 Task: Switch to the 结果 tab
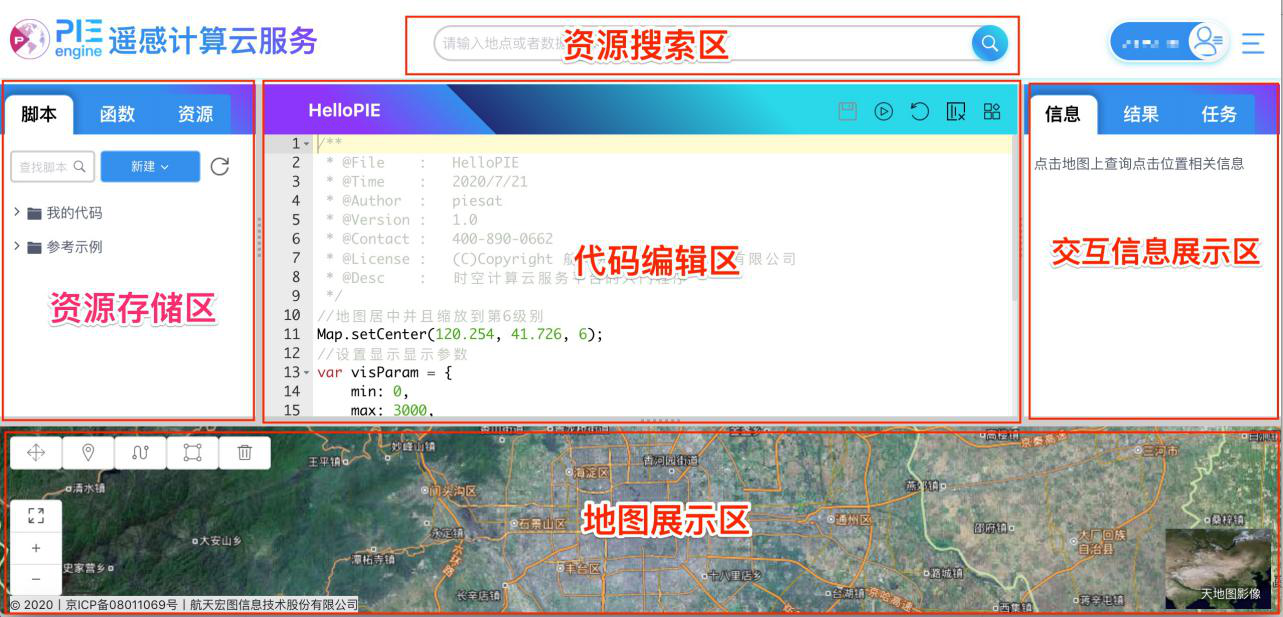1140,114
